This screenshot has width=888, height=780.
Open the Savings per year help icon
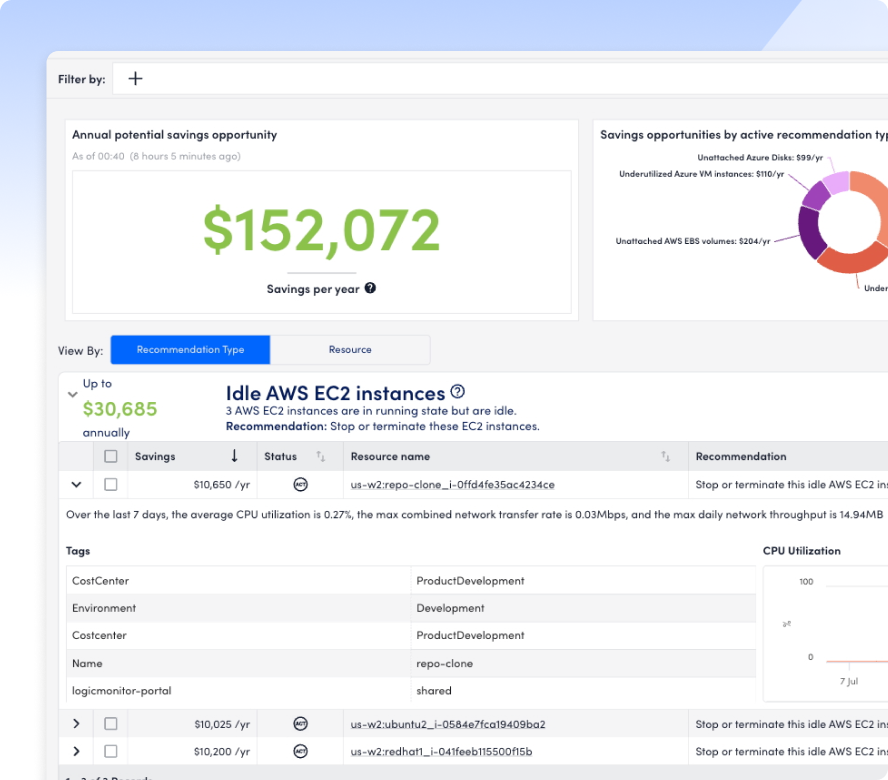click(x=370, y=288)
